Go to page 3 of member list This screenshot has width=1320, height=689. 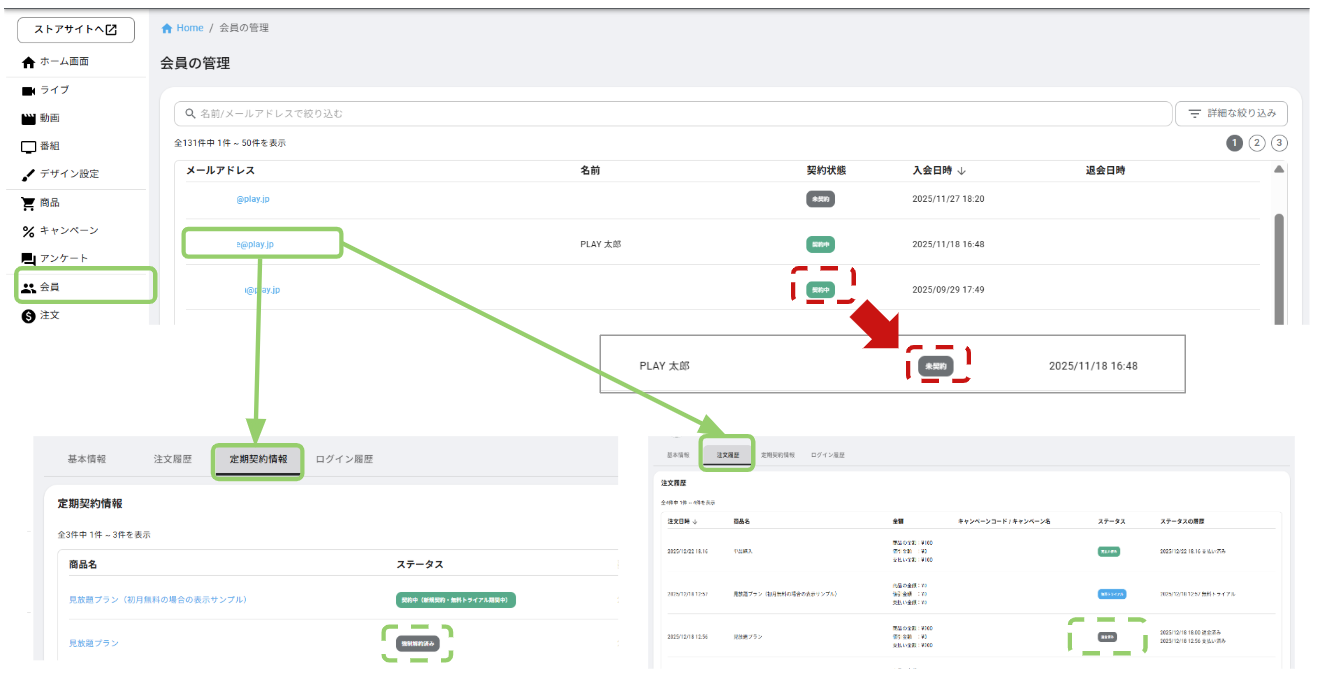1279,143
